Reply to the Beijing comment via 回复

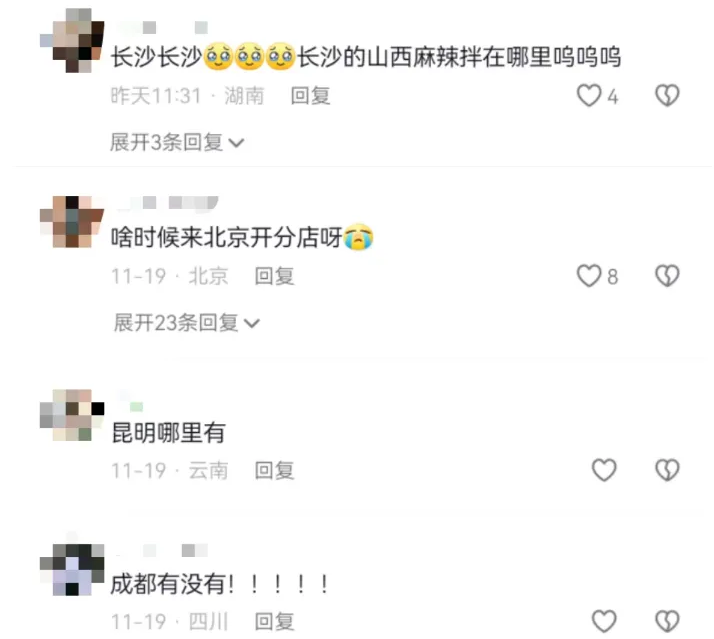pos(275,276)
